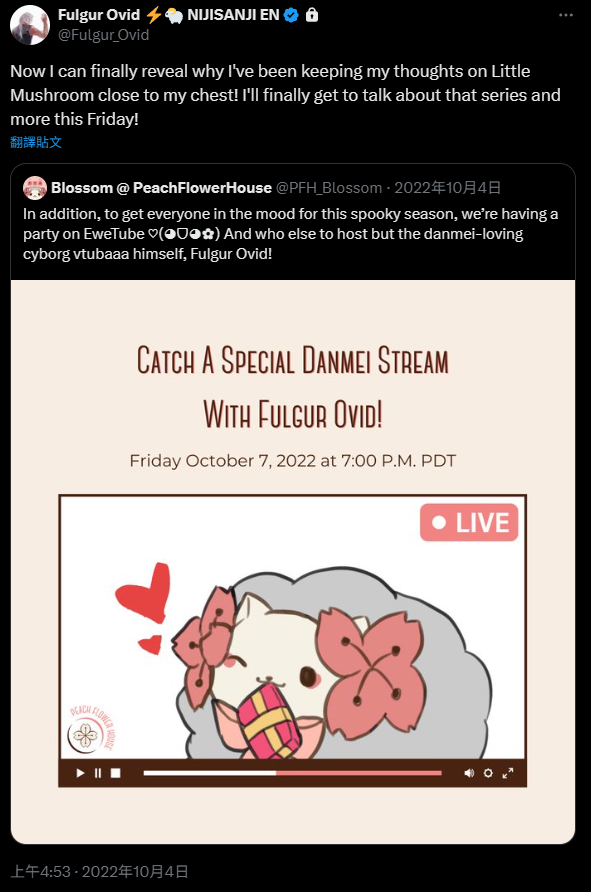591x892 pixels.
Task: Open Blossom's quoted tweet avatar
Action: (x=35, y=188)
